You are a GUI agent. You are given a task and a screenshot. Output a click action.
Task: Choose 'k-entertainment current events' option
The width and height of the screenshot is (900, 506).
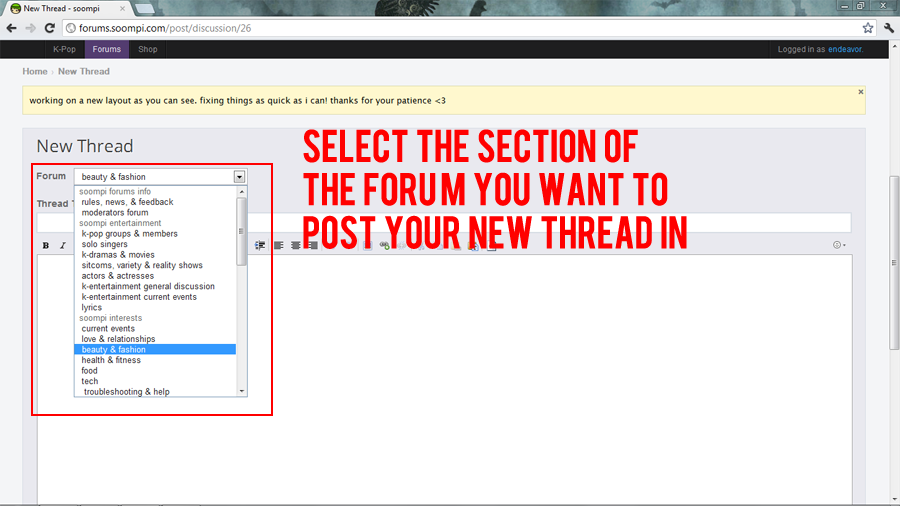(x=139, y=297)
